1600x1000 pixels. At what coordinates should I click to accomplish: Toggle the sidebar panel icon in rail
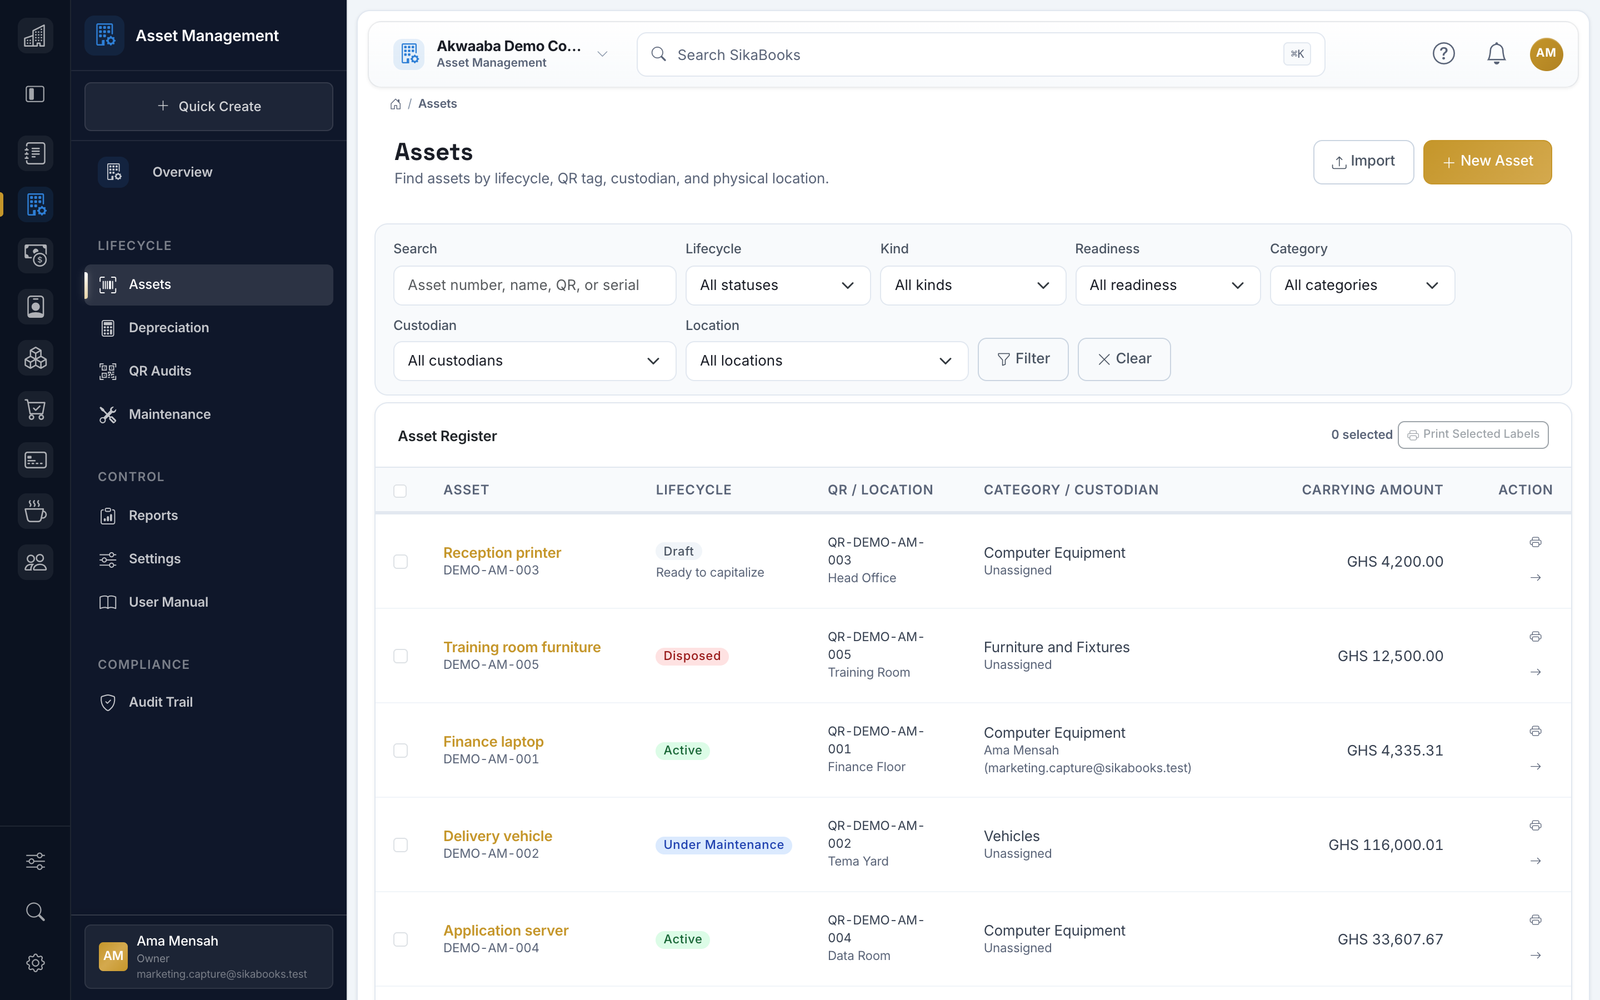pos(35,94)
